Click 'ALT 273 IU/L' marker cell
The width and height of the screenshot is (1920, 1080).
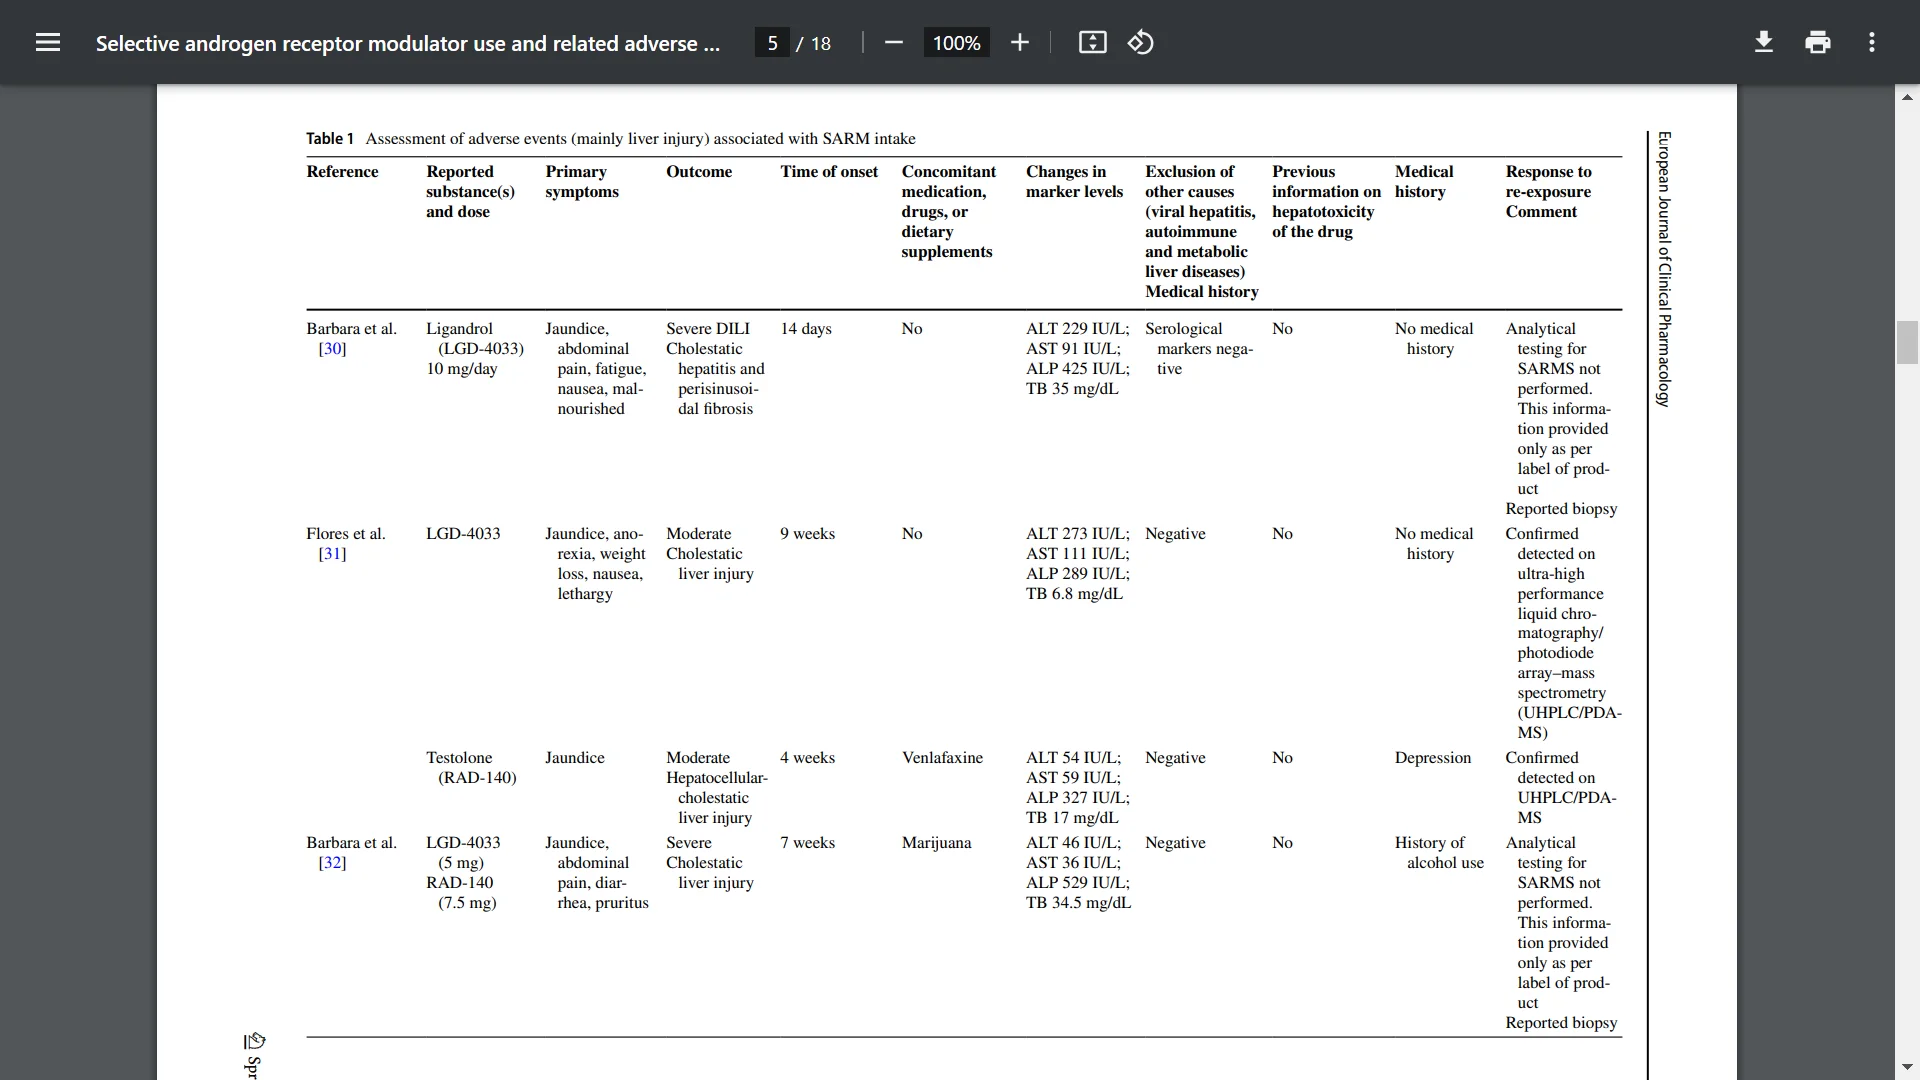pos(1077,534)
